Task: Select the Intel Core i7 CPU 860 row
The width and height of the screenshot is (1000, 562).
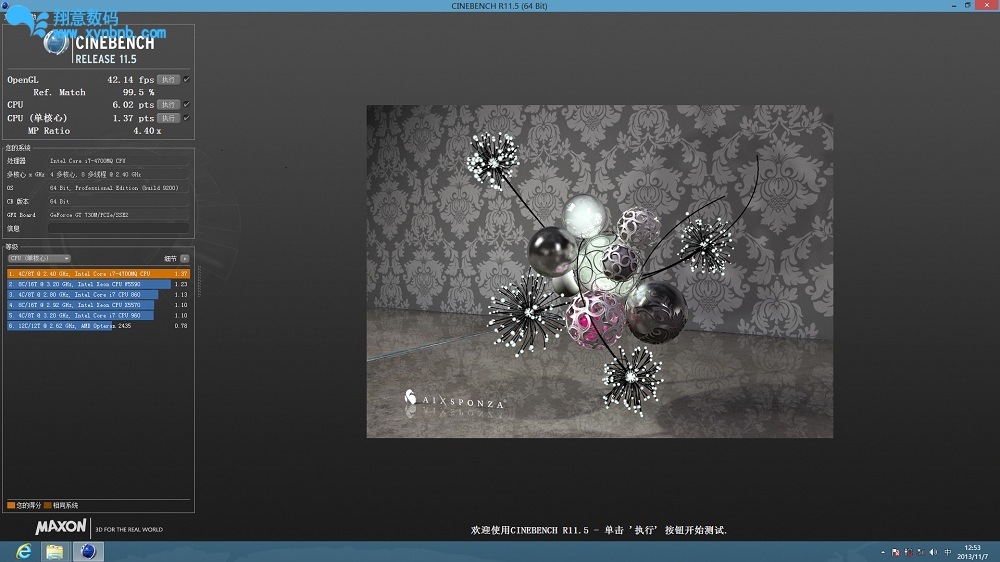Action: 98,295
